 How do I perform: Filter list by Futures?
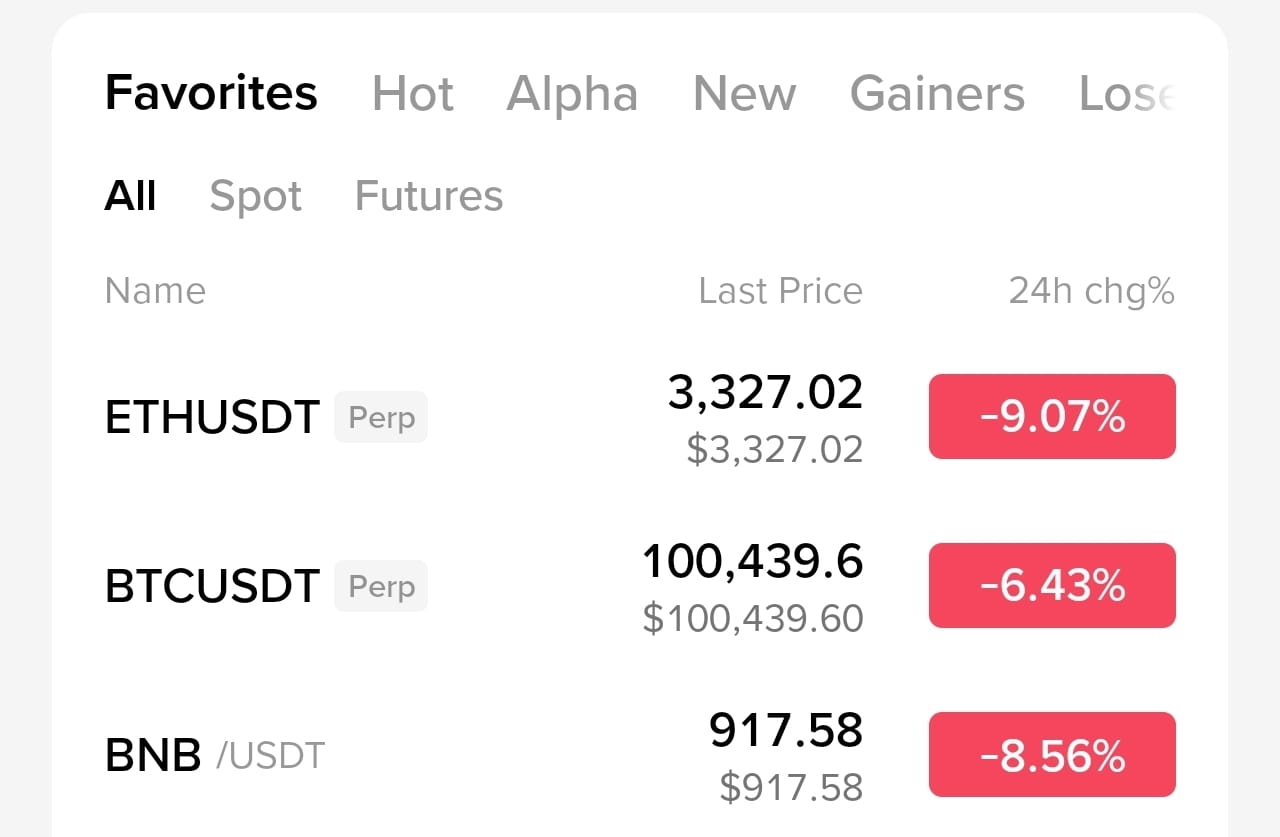pyautogui.click(x=429, y=196)
